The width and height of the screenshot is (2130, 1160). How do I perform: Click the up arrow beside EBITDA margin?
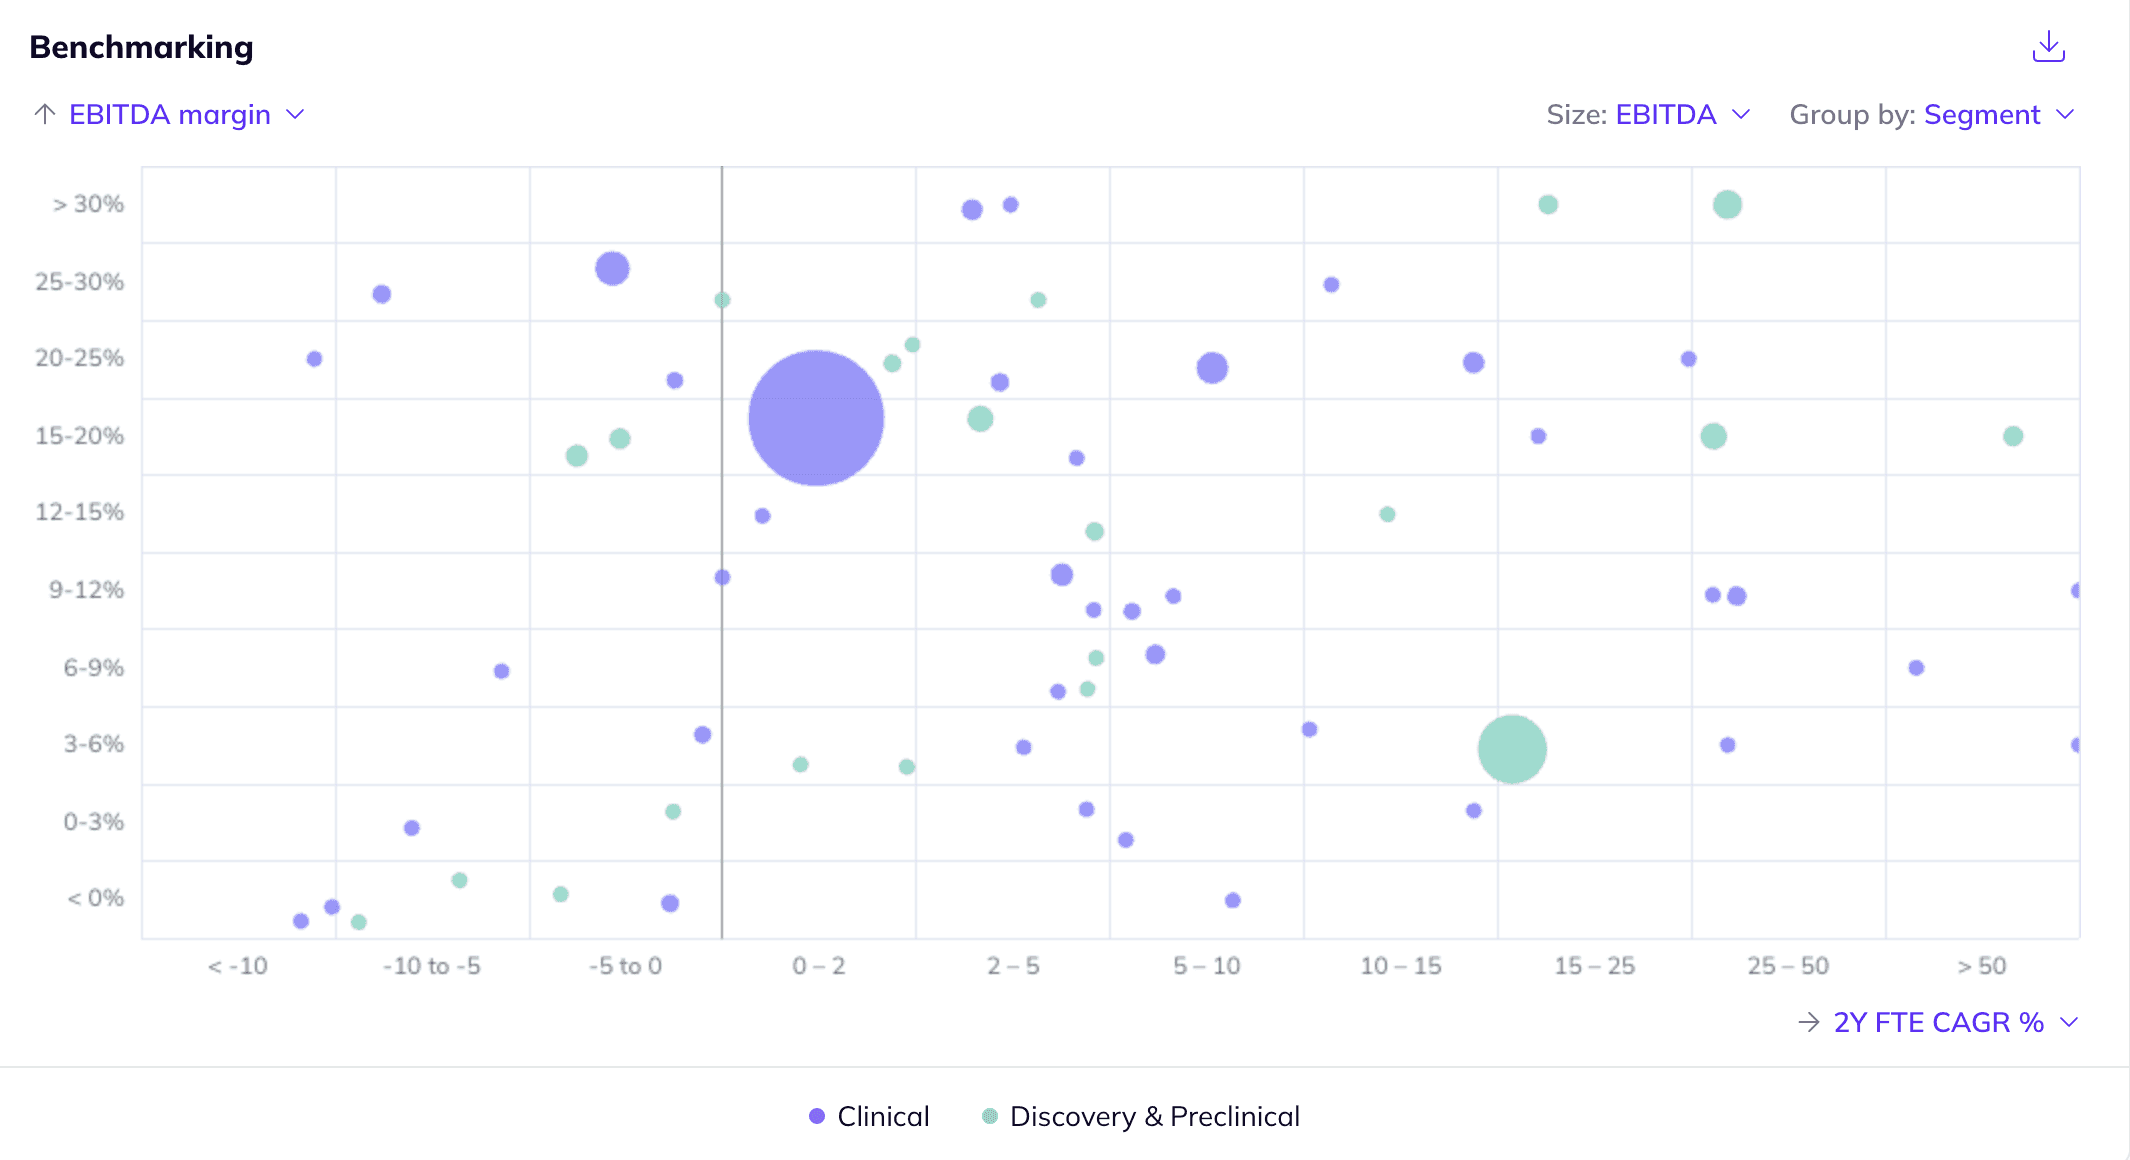tap(44, 114)
